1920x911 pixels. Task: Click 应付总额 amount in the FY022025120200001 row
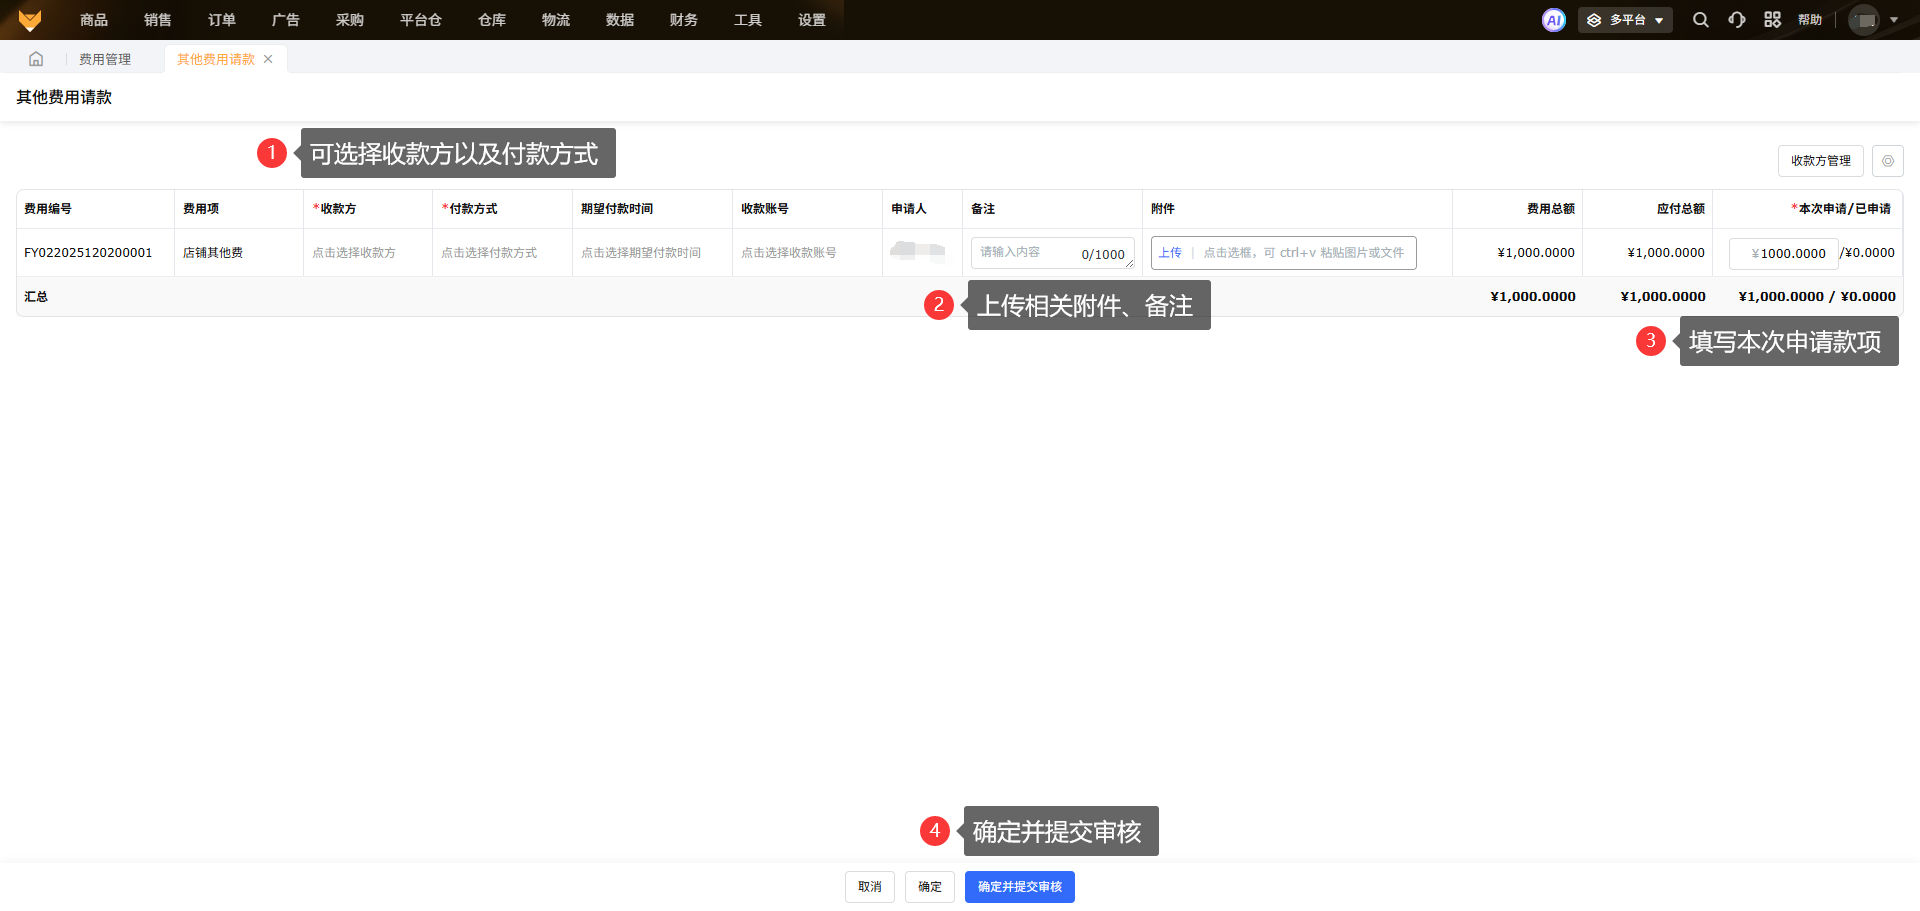tap(1666, 253)
